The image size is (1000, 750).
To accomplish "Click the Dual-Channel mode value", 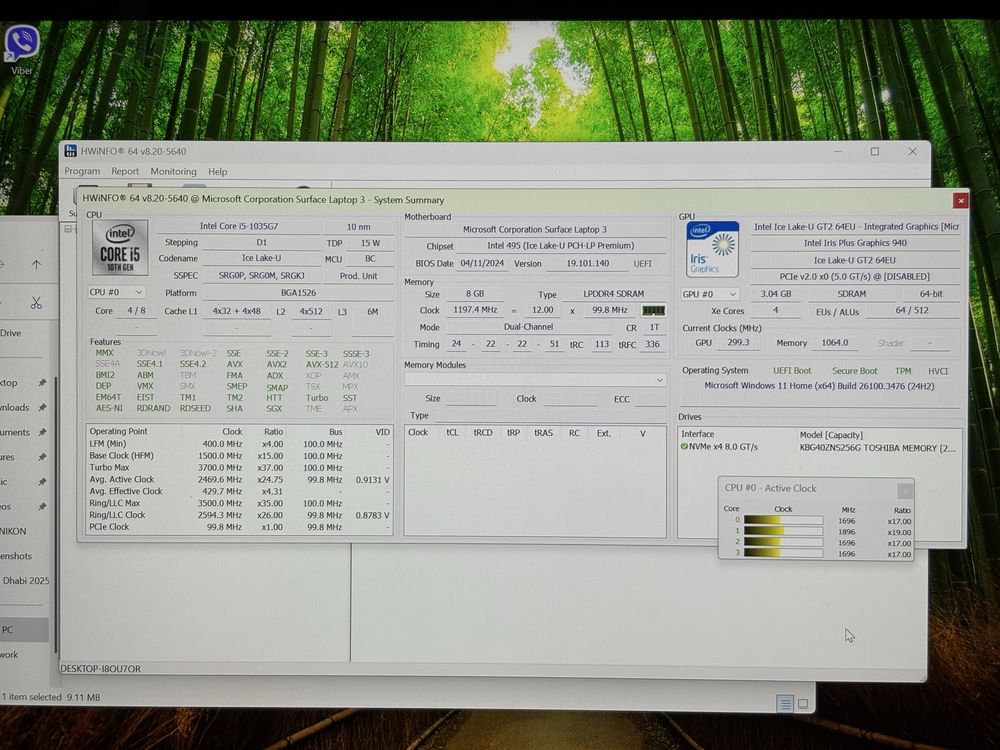I will (x=529, y=327).
